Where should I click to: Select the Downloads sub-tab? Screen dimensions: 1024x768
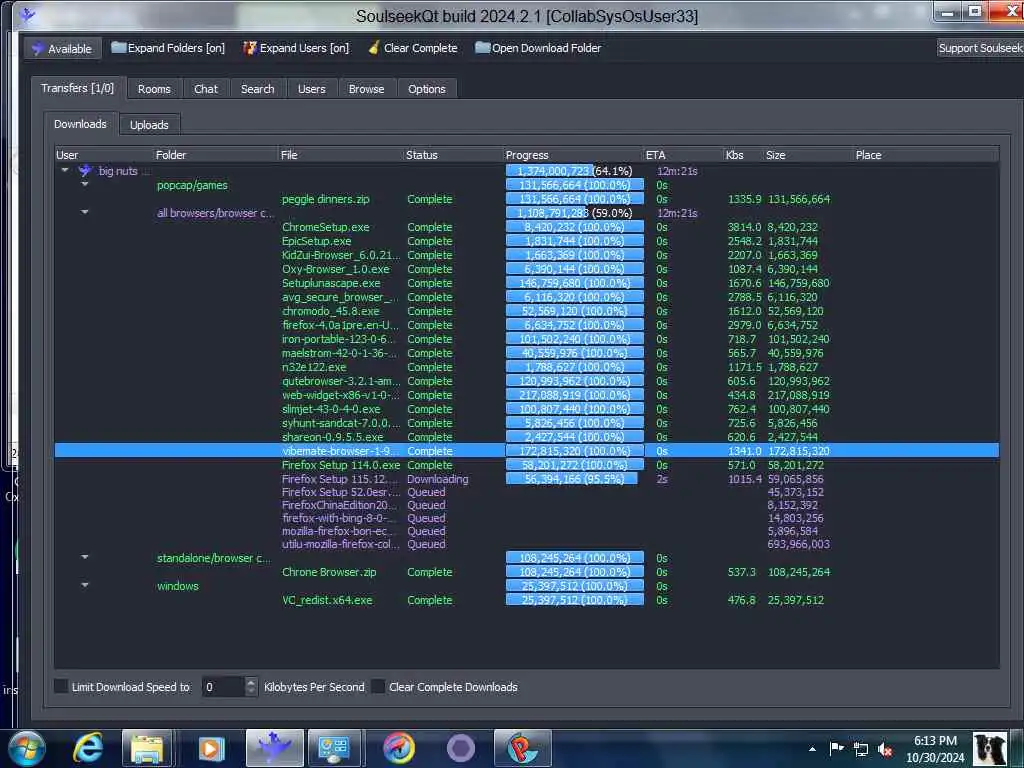pos(80,124)
